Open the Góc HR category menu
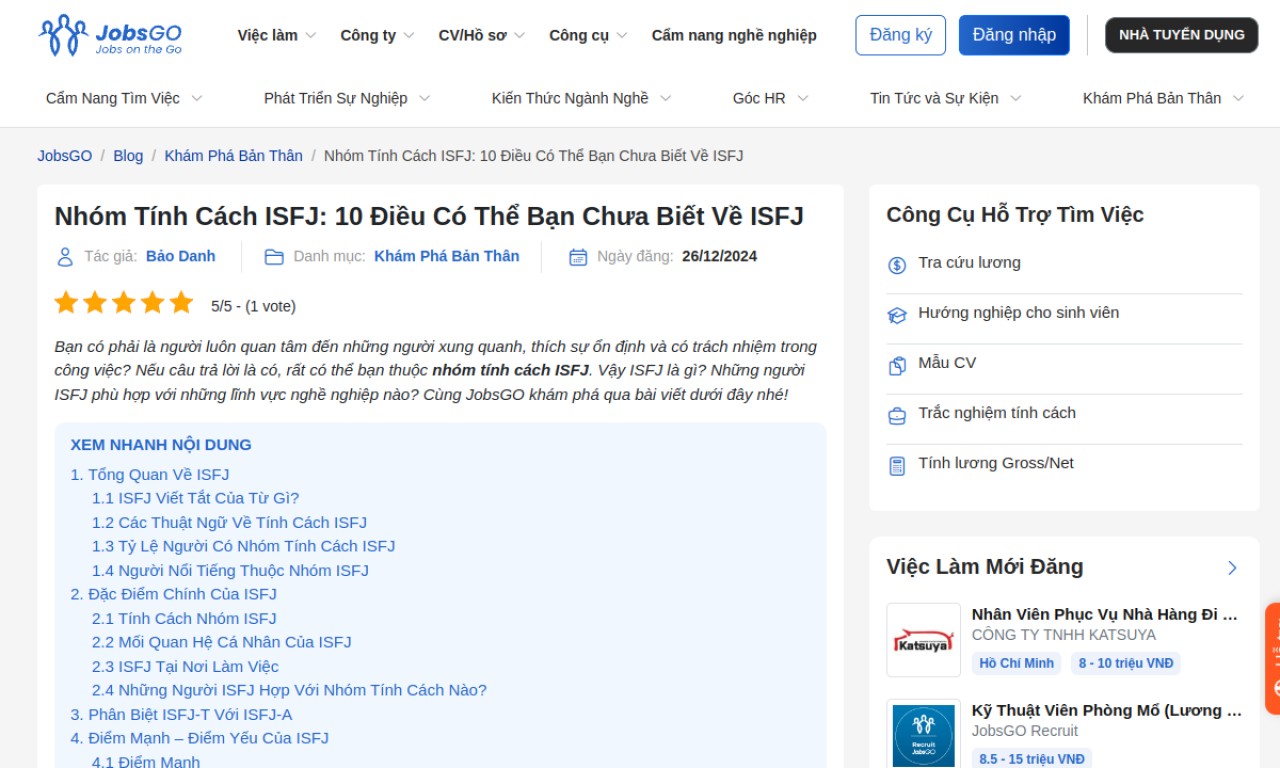This screenshot has width=1280, height=768. (770, 98)
